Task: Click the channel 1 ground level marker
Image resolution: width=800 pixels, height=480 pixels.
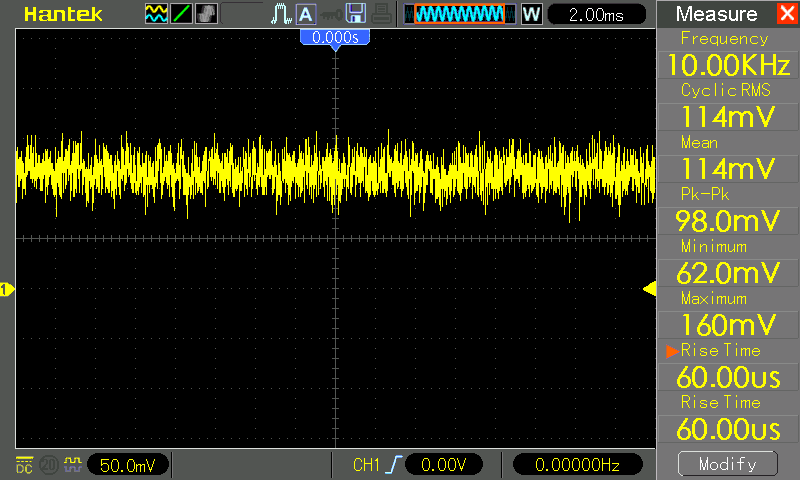Action: [x=7, y=290]
